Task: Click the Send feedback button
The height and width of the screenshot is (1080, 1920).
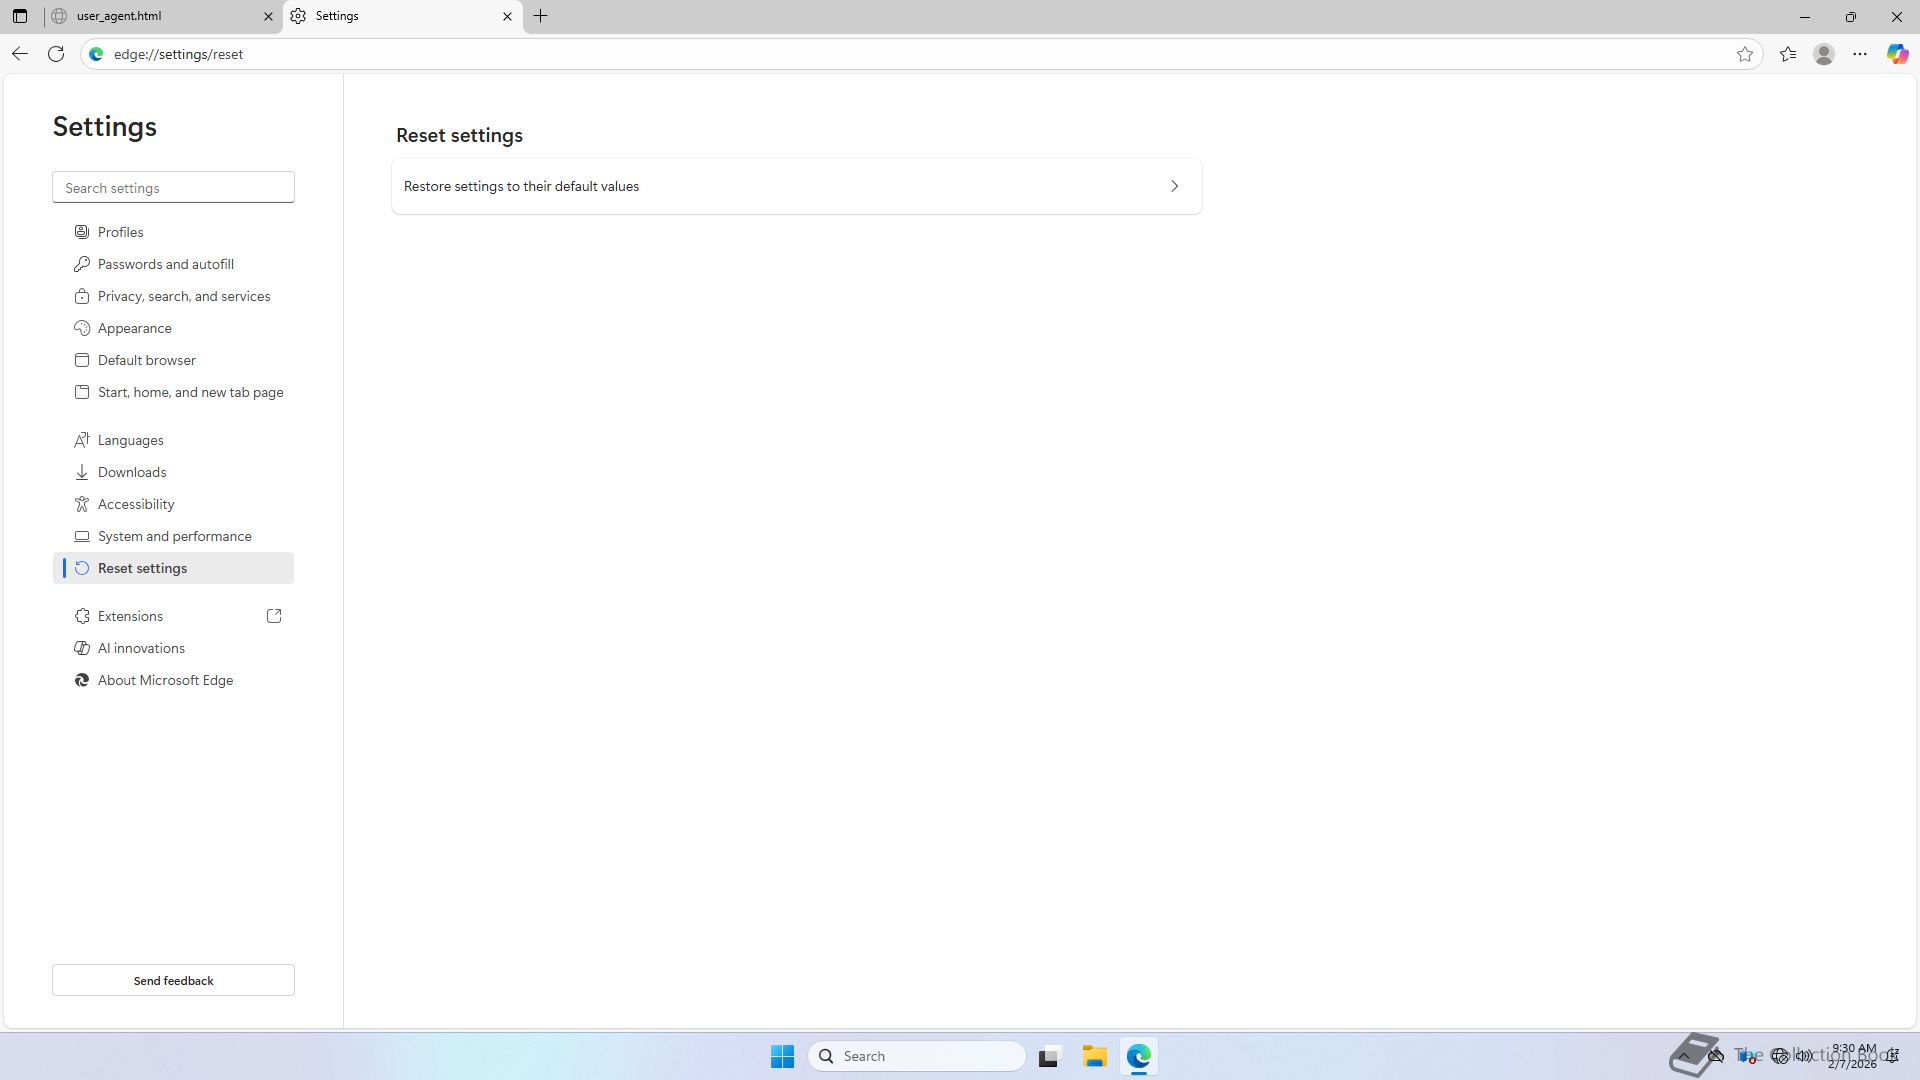Action: point(173,980)
